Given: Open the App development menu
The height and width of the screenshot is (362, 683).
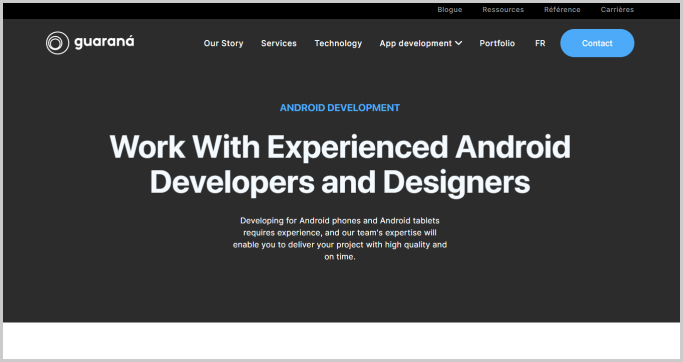Looking at the screenshot, I should click(x=421, y=43).
